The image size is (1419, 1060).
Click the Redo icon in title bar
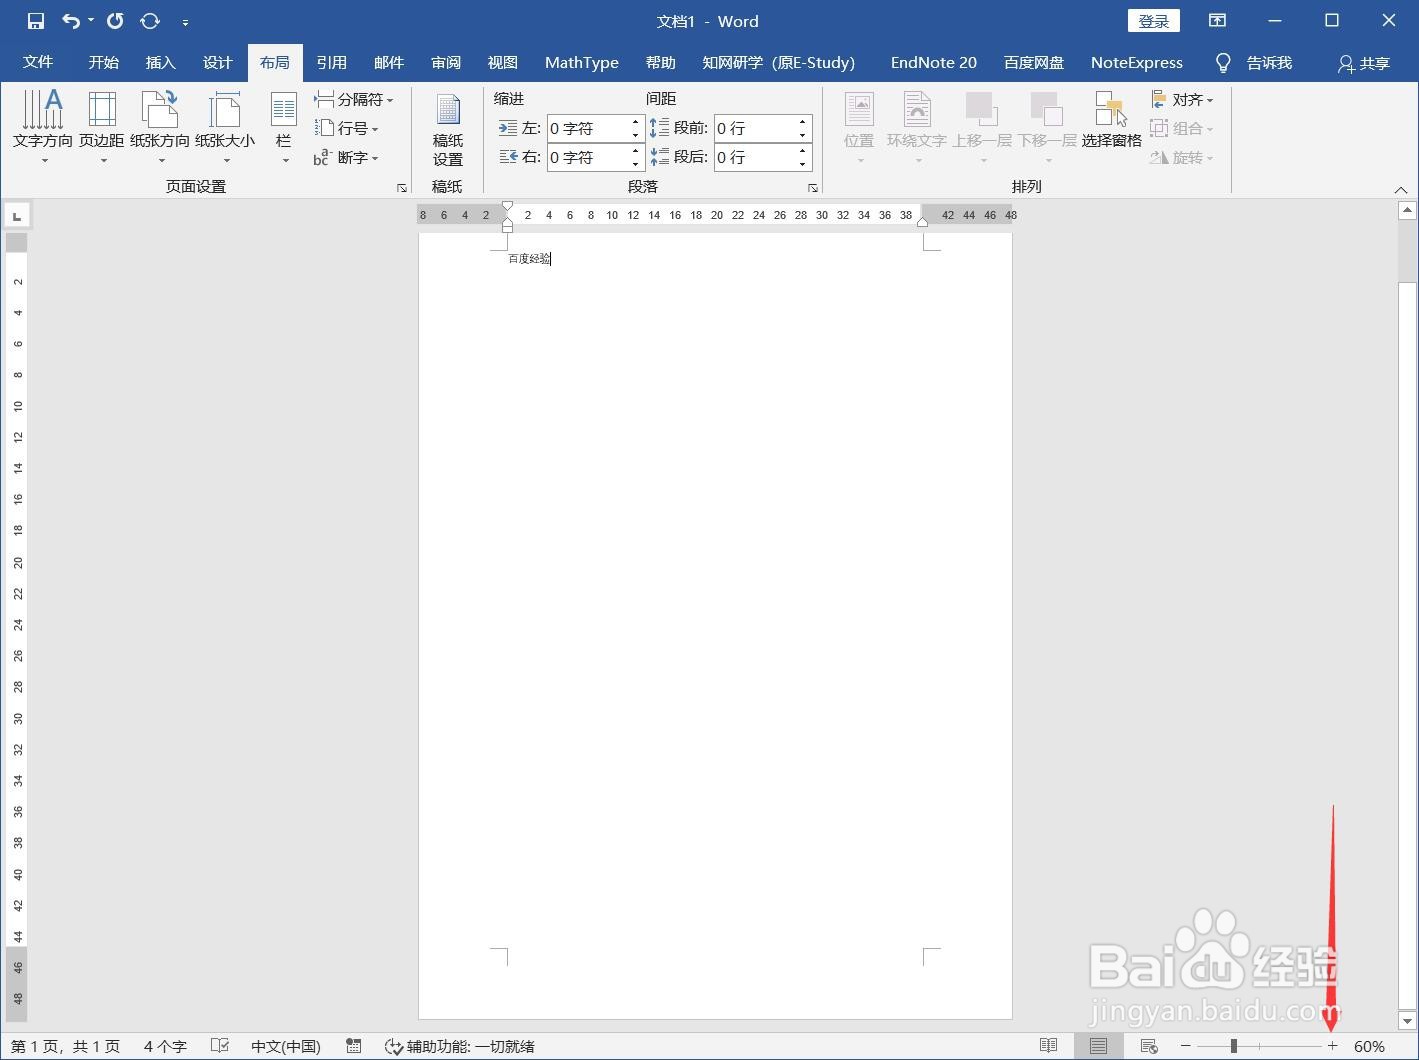point(115,21)
